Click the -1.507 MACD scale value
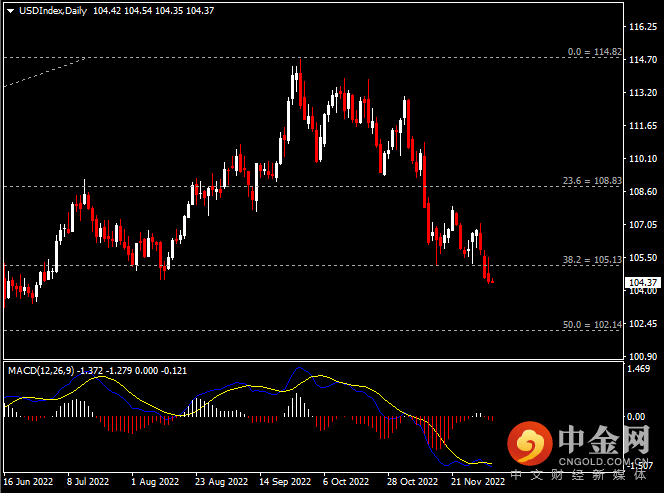The image size is (664, 493). [639, 465]
